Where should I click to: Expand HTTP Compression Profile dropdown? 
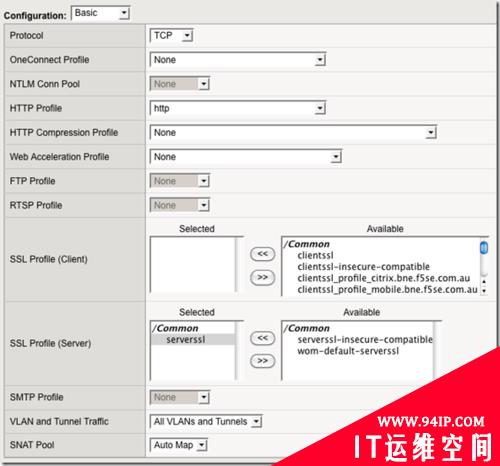pyautogui.click(x=293, y=133)
